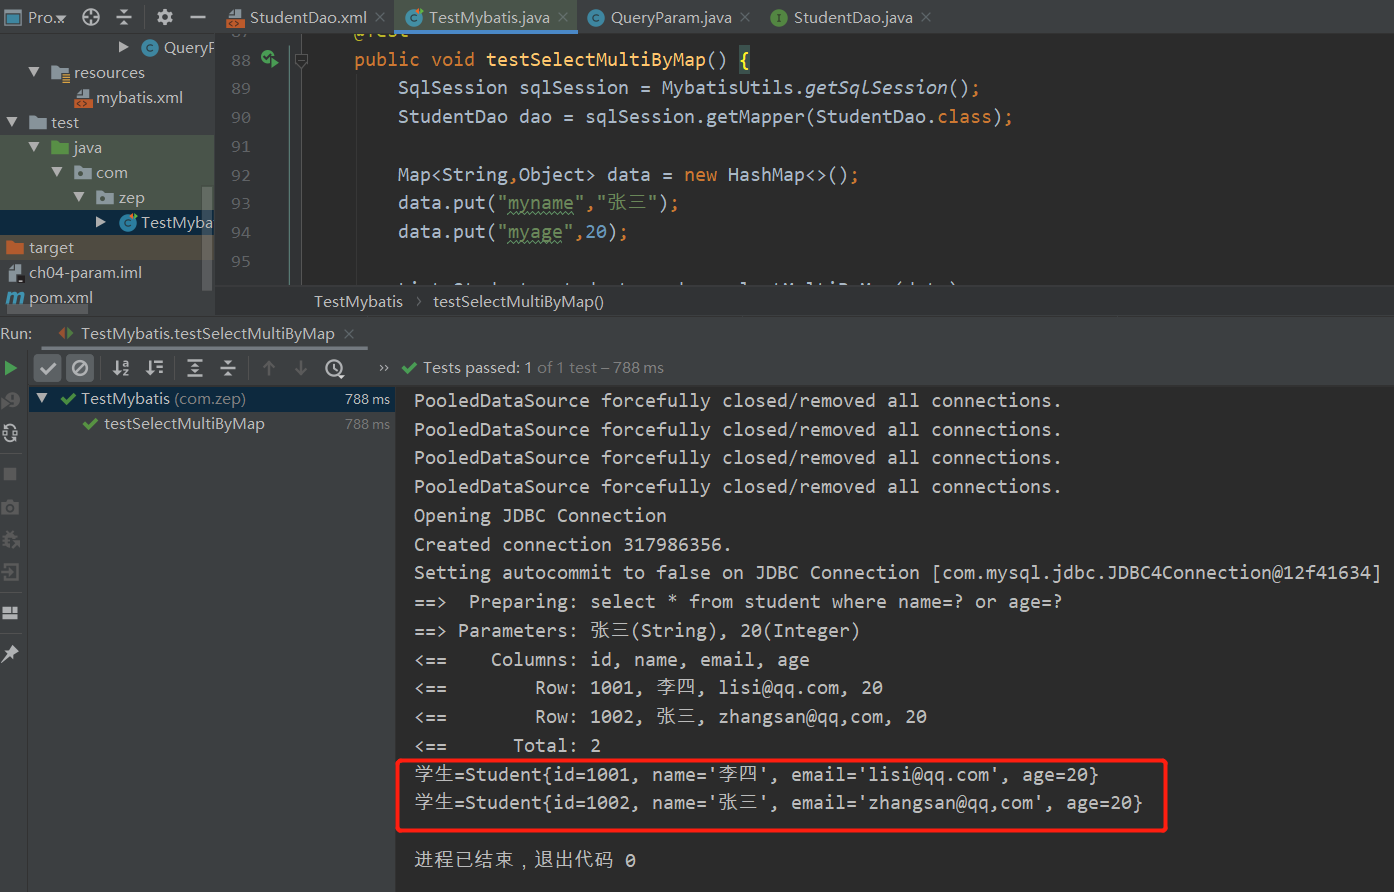Select pom.xml in project tree
Viewport: 1394px width, 892px height.
click(x=50, y=297)
